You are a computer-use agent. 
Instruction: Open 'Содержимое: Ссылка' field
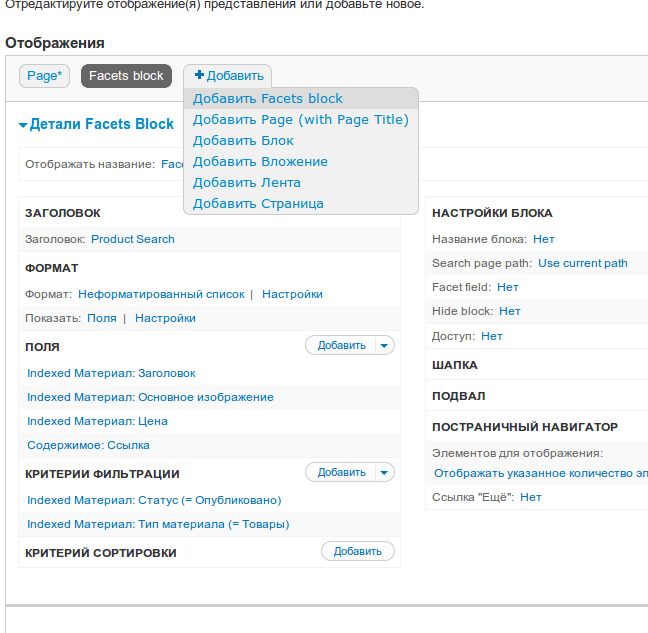[88, 445]
